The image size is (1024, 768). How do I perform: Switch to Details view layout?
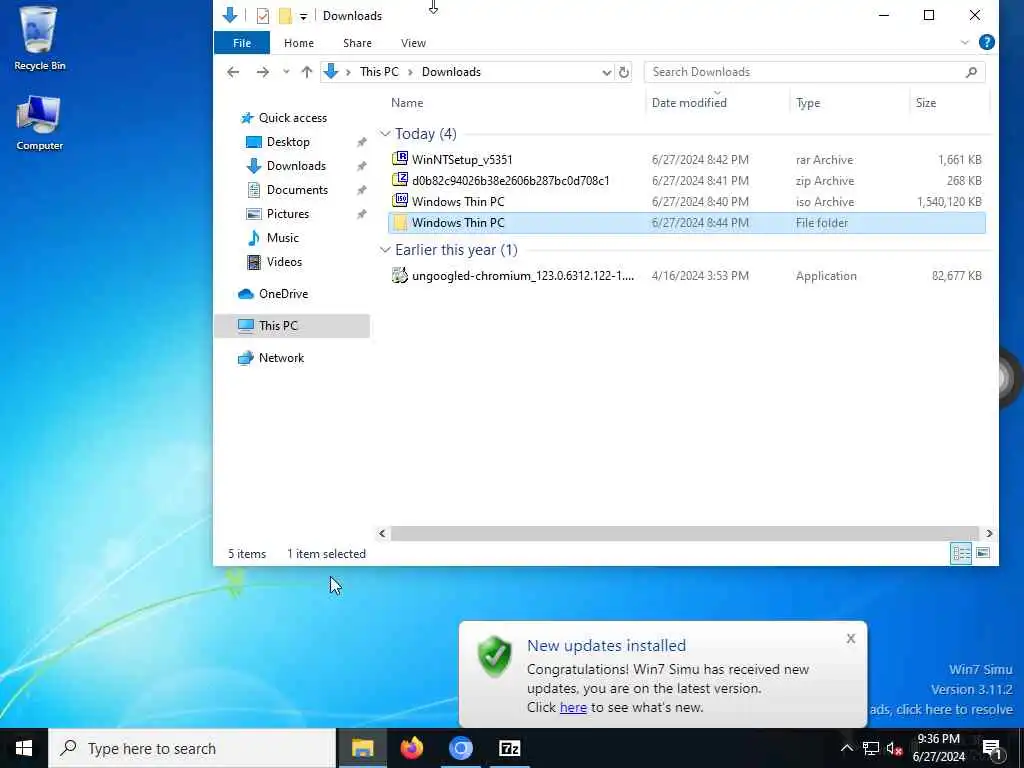point(961,554)
